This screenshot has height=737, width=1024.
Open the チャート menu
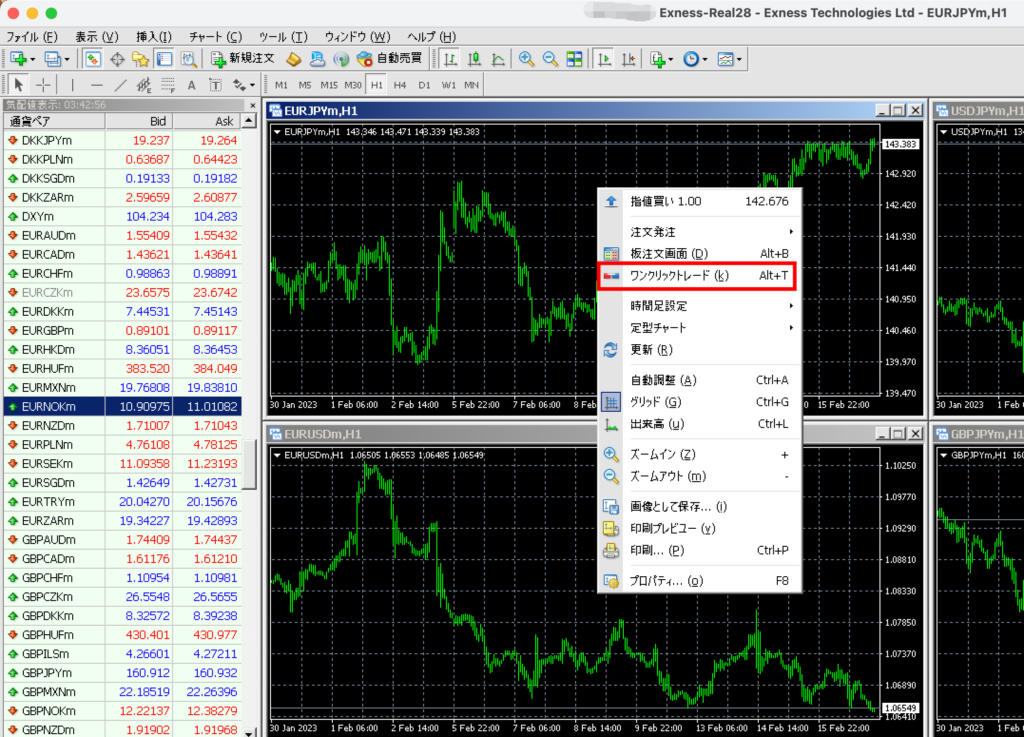click(216, 37)
